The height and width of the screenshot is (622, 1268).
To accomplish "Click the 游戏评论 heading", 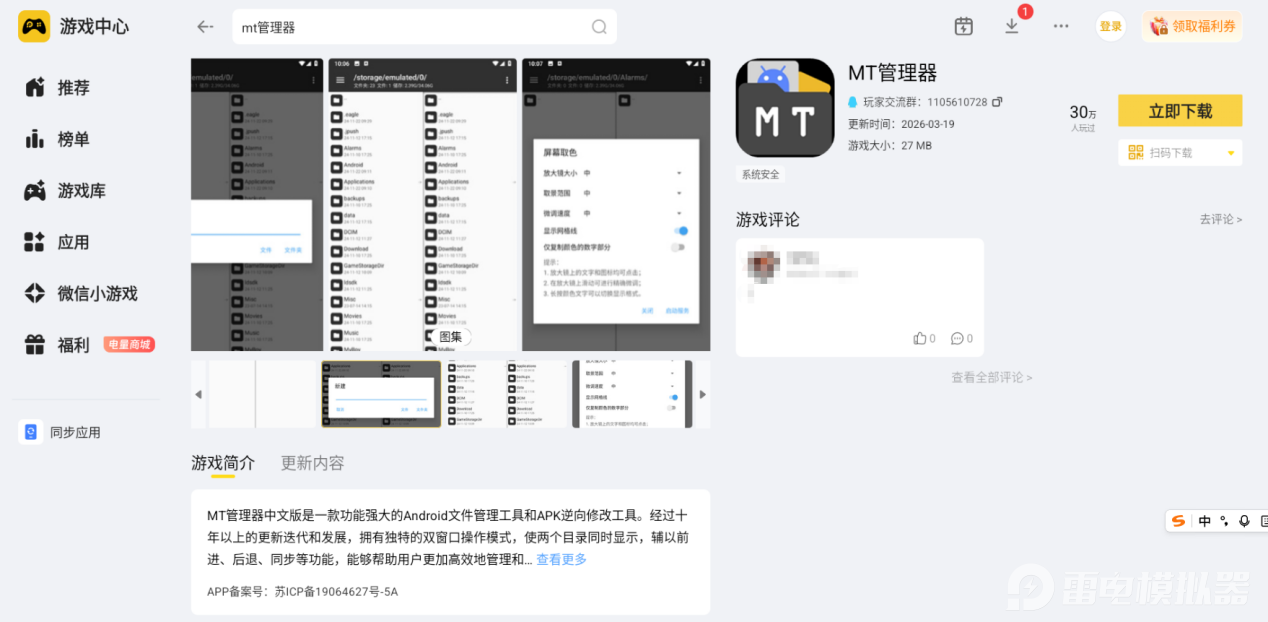I will click(768, 219).
